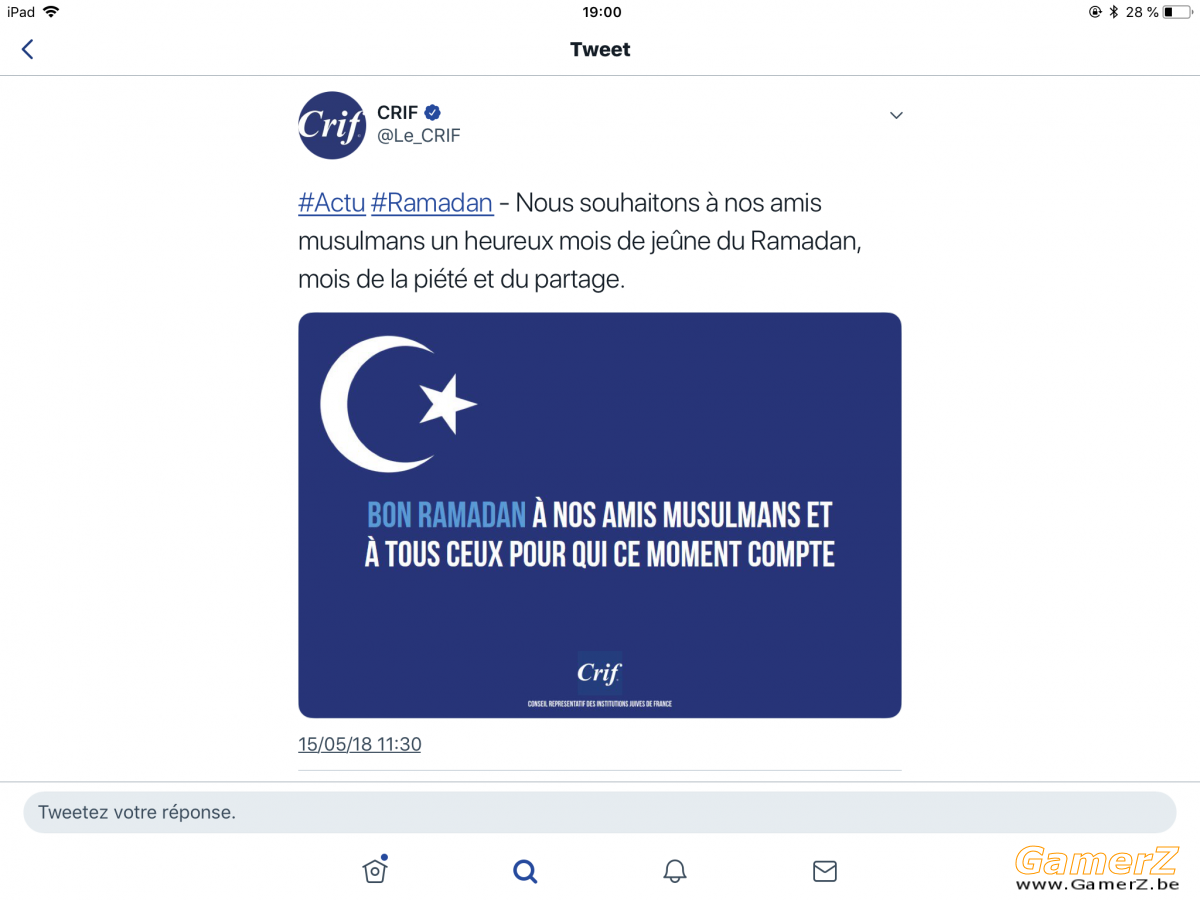Open the #Actu hashtag link
Viewport: 1200px width, 900px height.
coord(331,203)
